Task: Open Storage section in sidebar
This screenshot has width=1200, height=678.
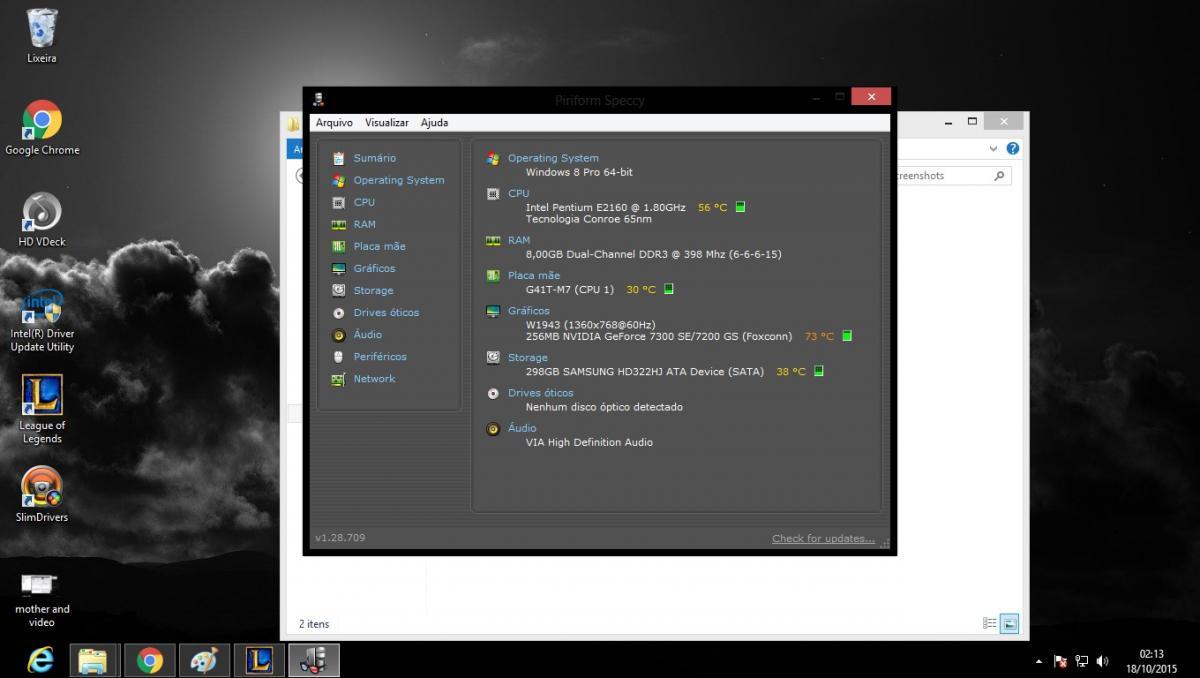Action: 373,290
